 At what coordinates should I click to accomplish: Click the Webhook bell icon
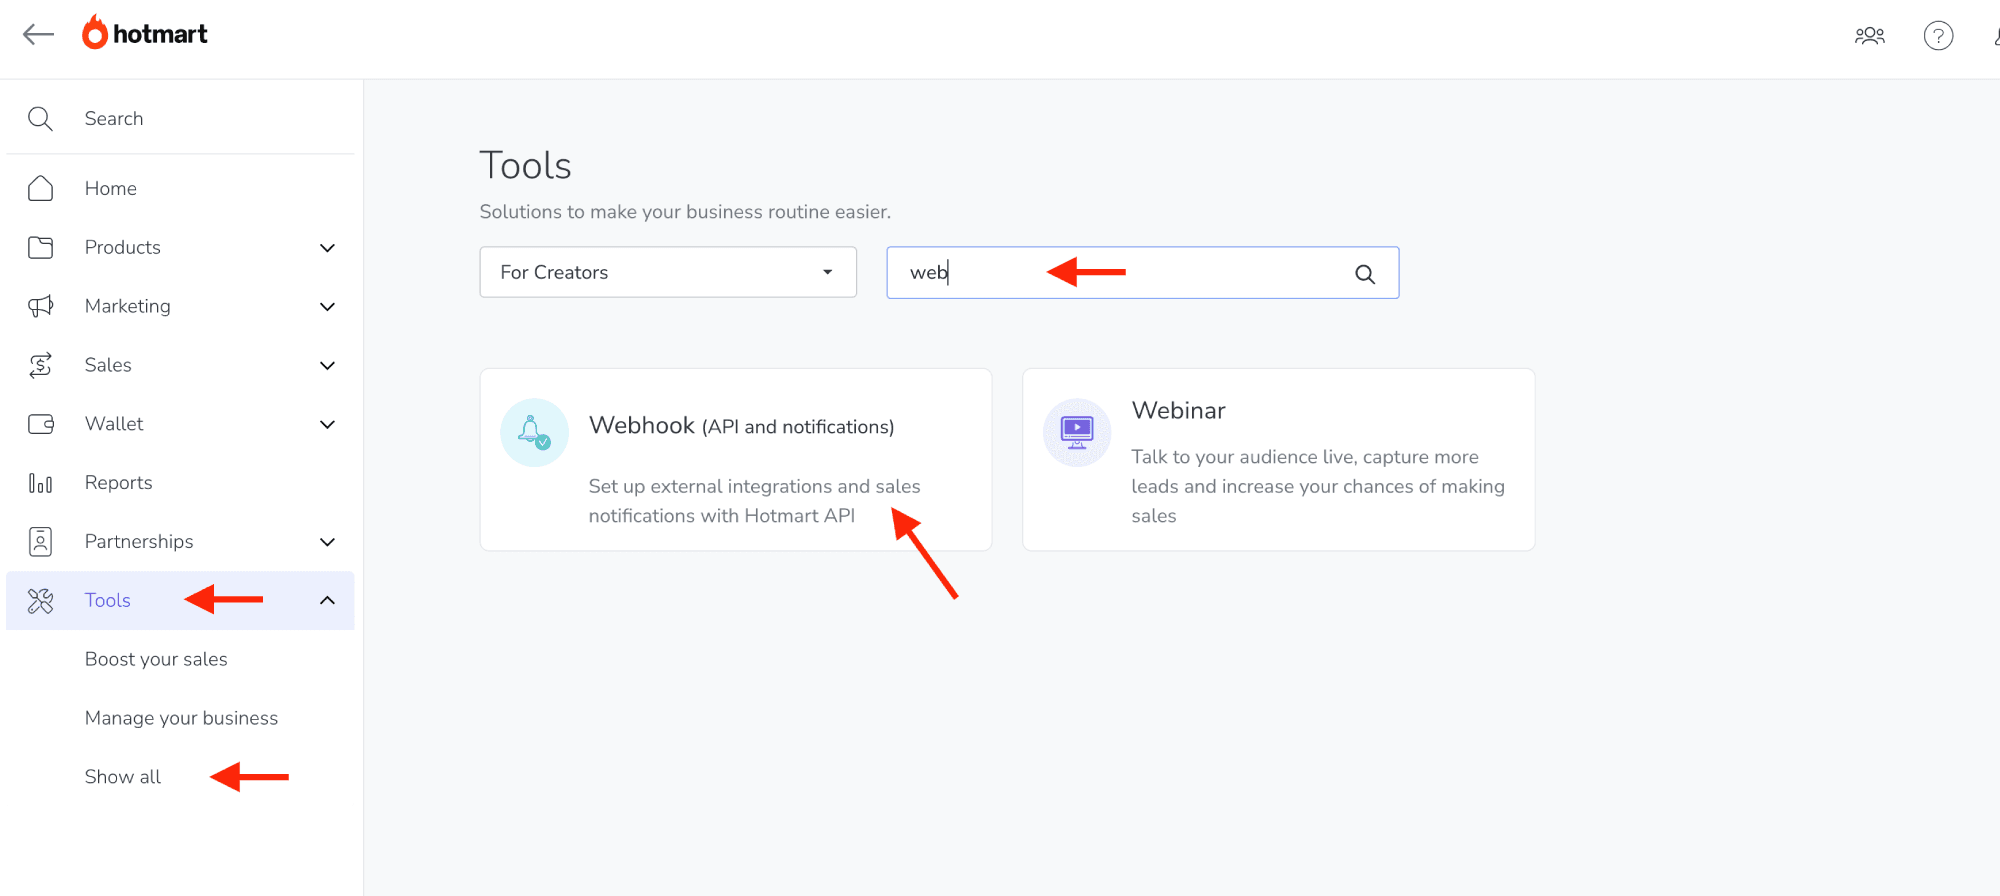[x=534, y=433]
